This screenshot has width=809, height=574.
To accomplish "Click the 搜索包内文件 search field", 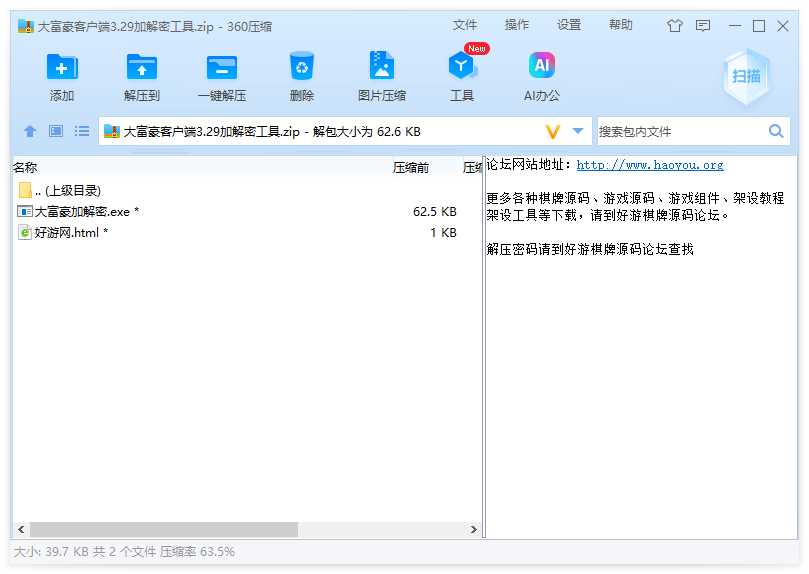I will tap(681, 132).
